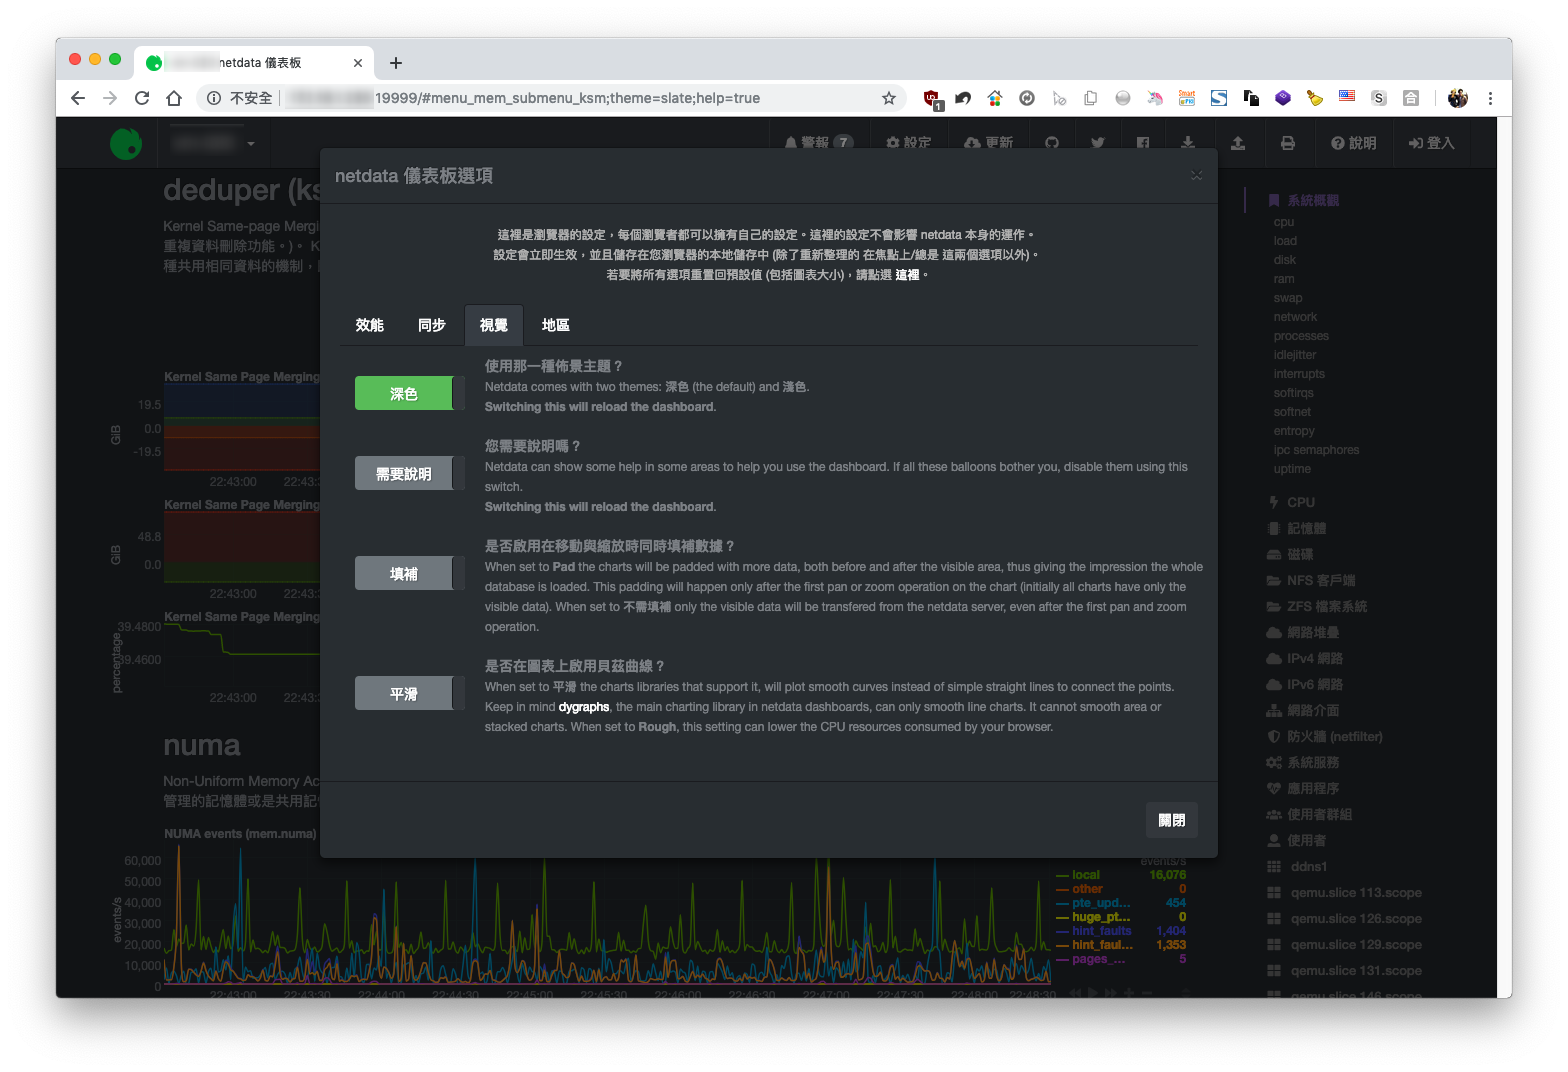The image size is (1568, 1072).
Task: Click the browser forward arrow
Action: (x=110, y=98)
